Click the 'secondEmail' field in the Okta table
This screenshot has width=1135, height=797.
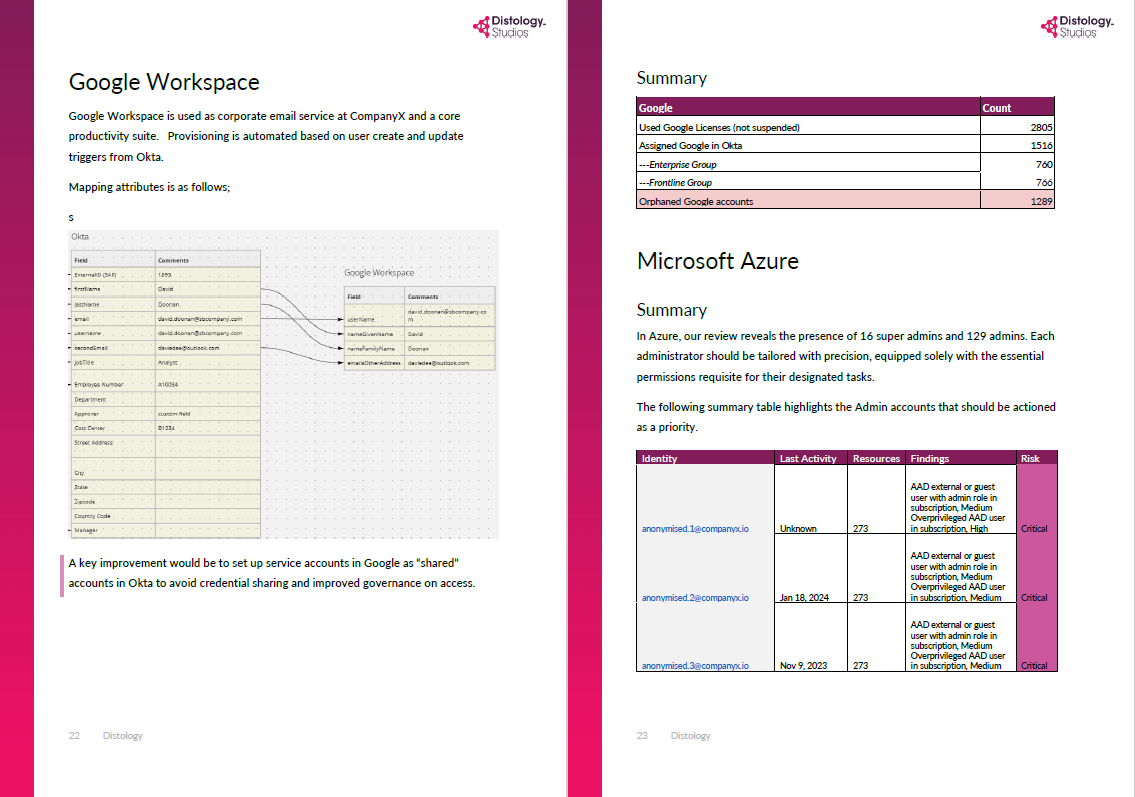[x=91, y=347]
